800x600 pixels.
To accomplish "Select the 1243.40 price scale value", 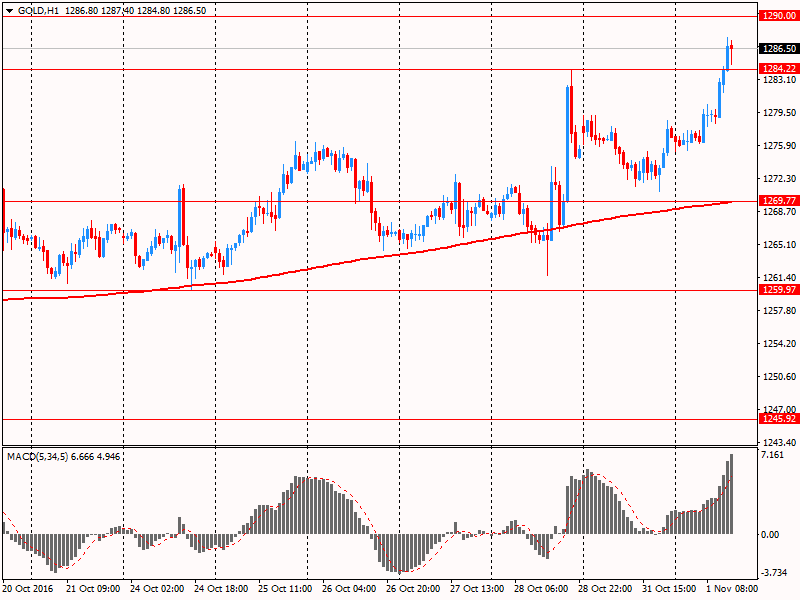I will (x=779, y=442).
